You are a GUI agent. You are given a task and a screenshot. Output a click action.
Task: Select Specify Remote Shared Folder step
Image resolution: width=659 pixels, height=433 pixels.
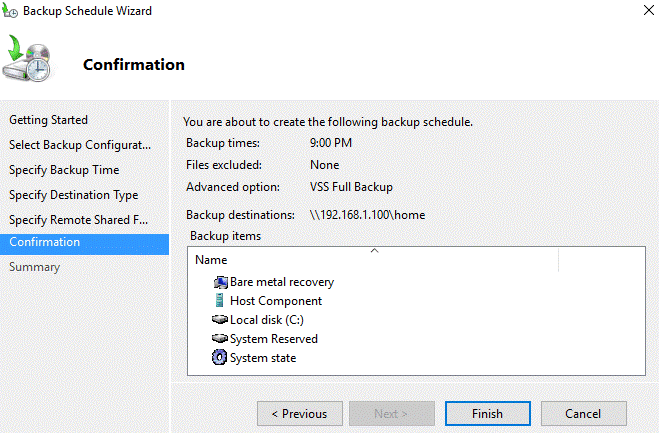tap(78, 220)
